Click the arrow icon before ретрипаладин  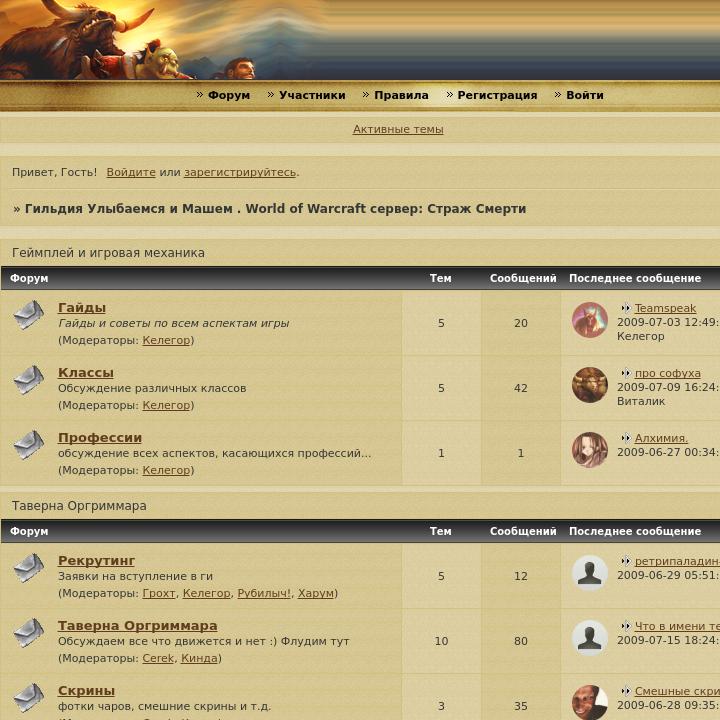[x=626, y=561]
